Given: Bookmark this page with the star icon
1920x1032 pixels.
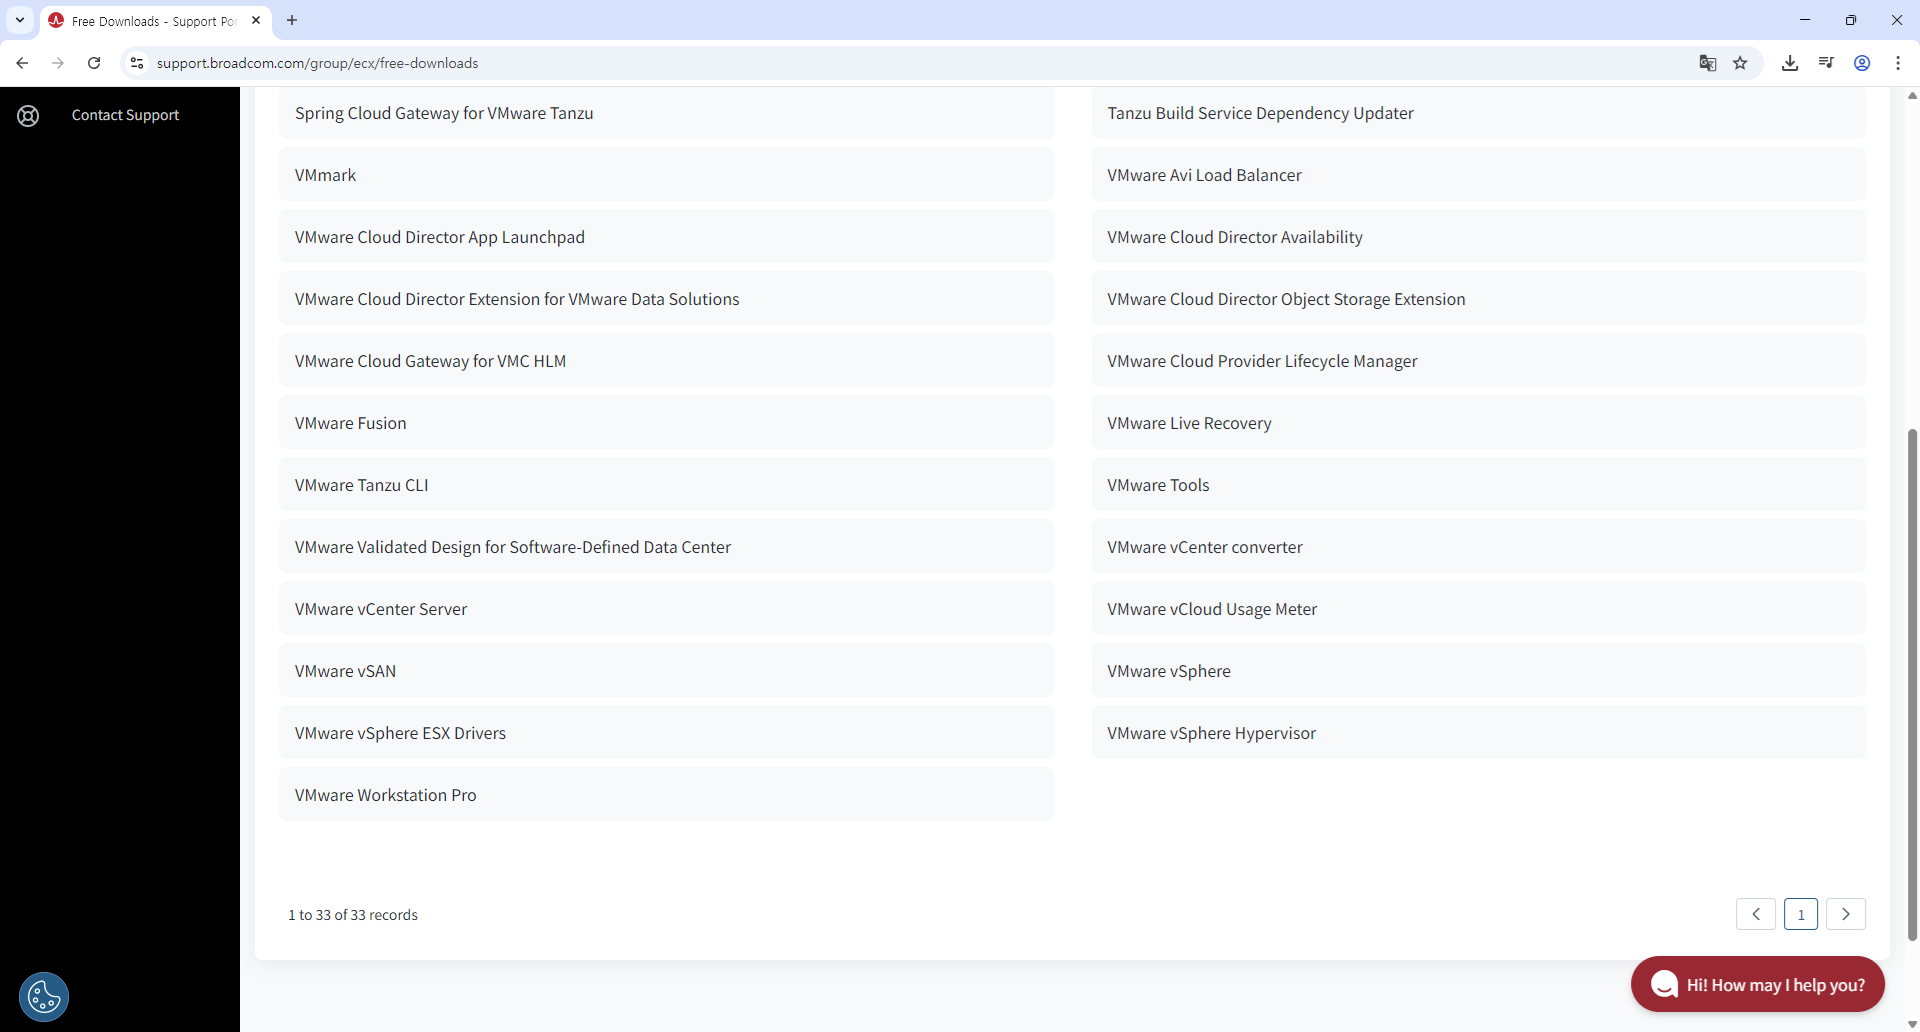Looking at the screenshot, I should (x=1740, y=63).
